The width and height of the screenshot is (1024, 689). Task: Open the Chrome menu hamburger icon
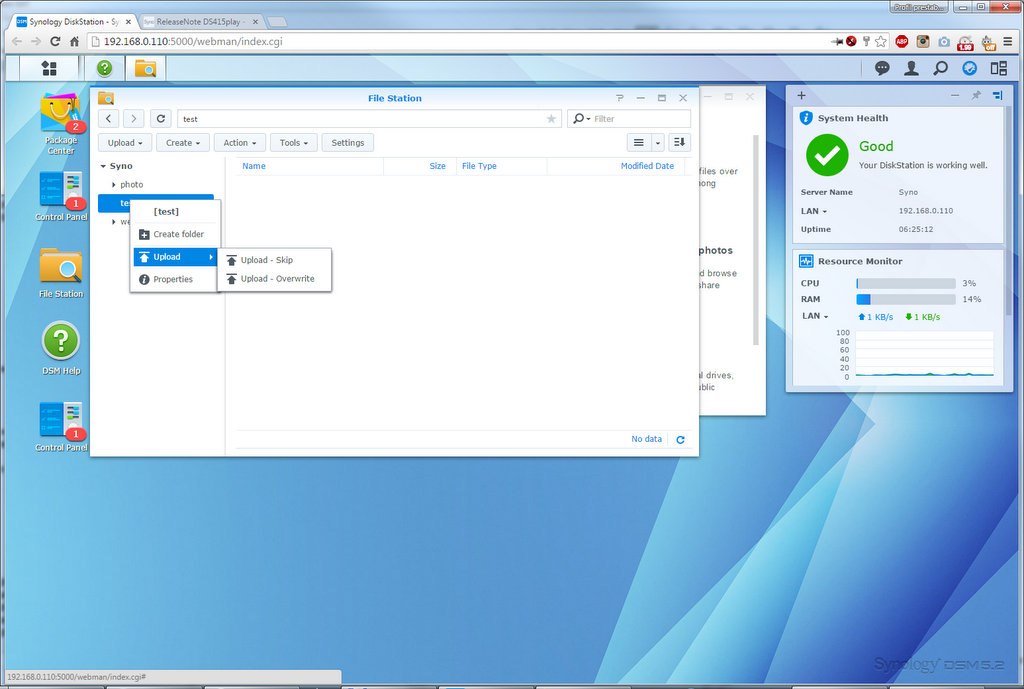[x=1008, y=41]
